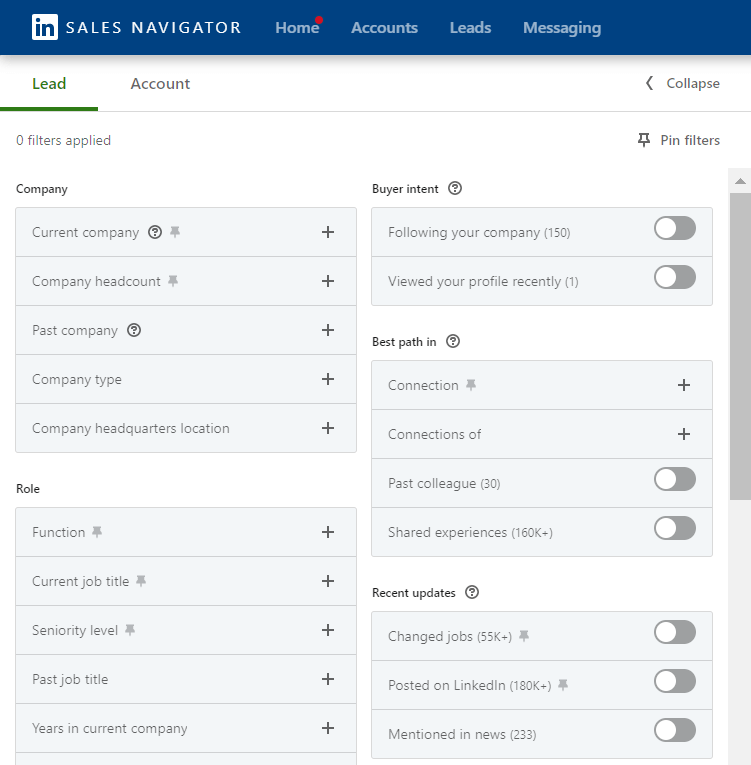Open Buyer intent help icon
This screenshot has width=751, height=765.
455,188
